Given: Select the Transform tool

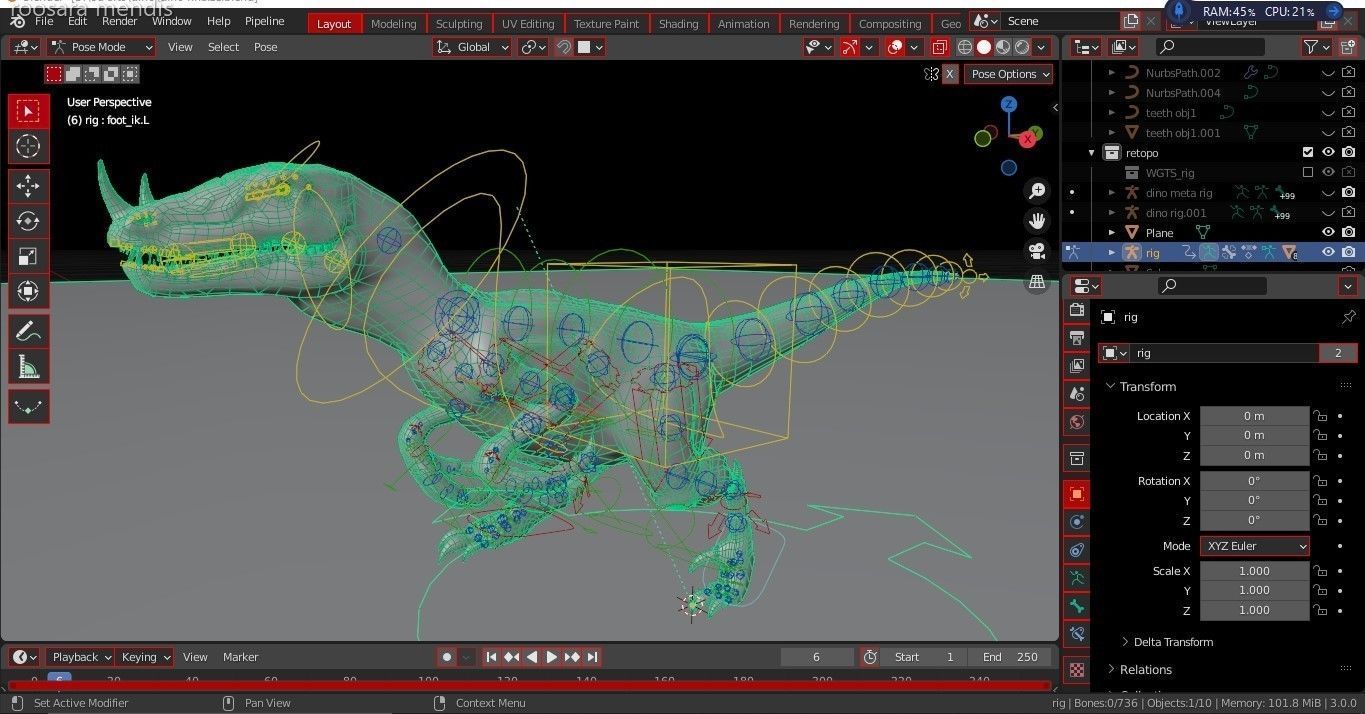Looking at the screenshot, I should click(28, 291).
